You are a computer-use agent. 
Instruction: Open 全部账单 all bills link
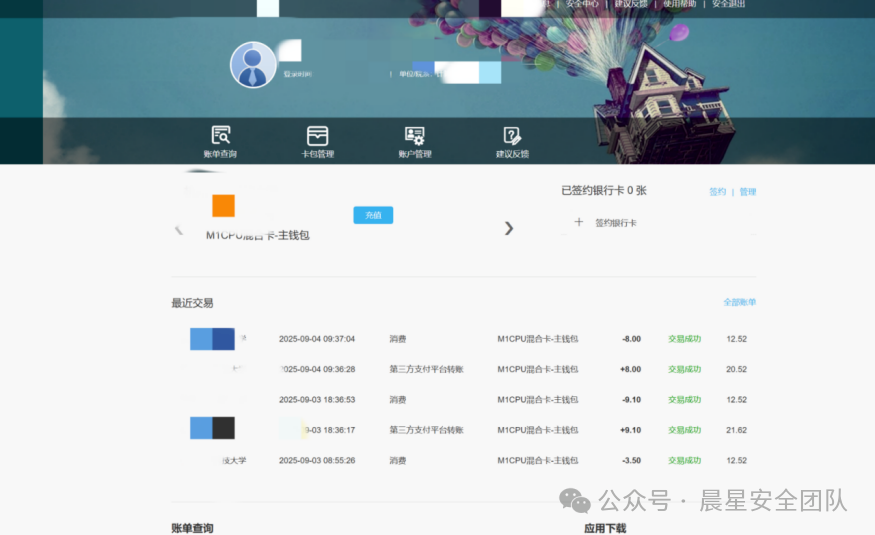click(739, 302)
